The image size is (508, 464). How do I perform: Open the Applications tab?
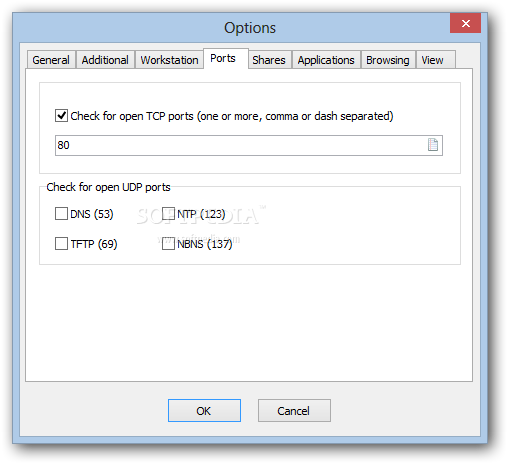click(326, 60)
